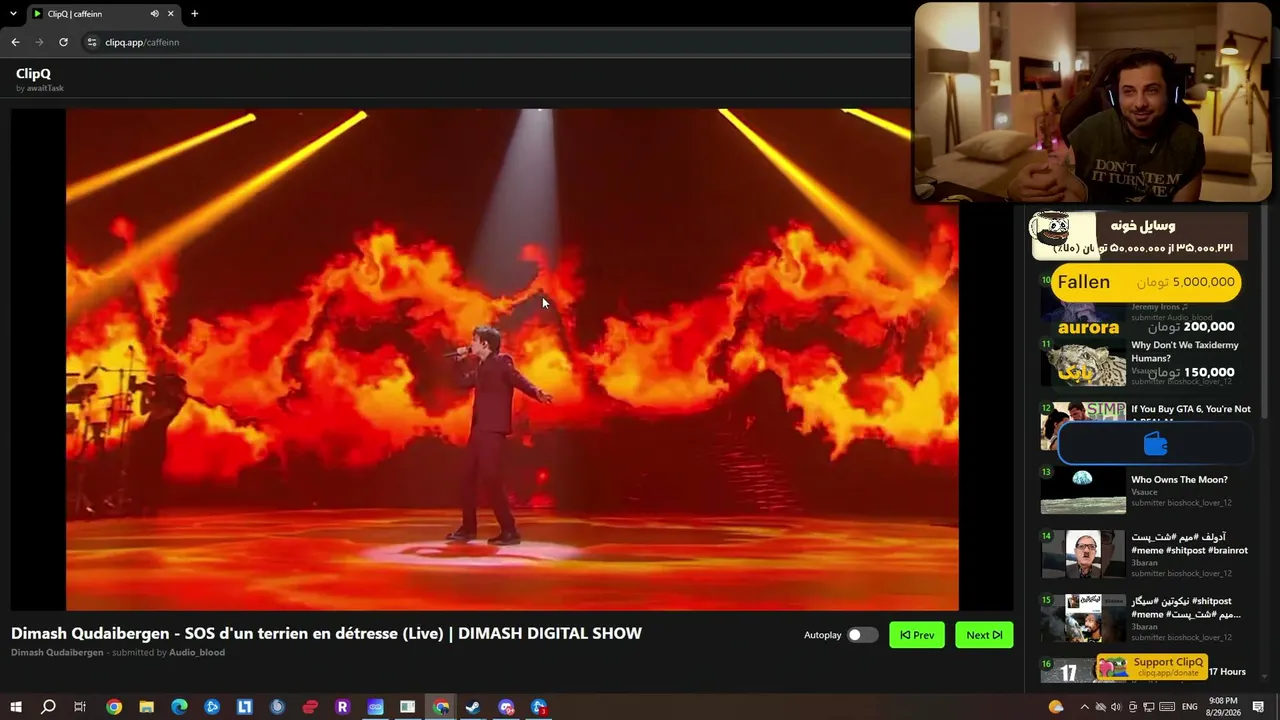Open Discord from the taskbar
Viewport: 1280px width, 720px height.
tap(506, 707)
